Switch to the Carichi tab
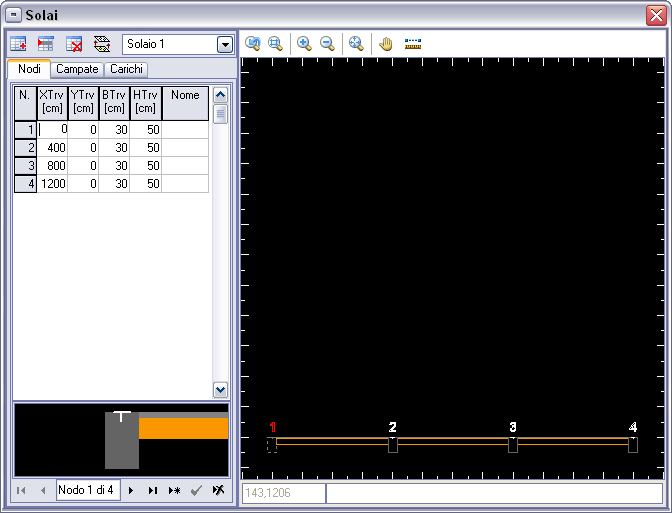Viewport: 672px width, 513px height. click(126, 69)
